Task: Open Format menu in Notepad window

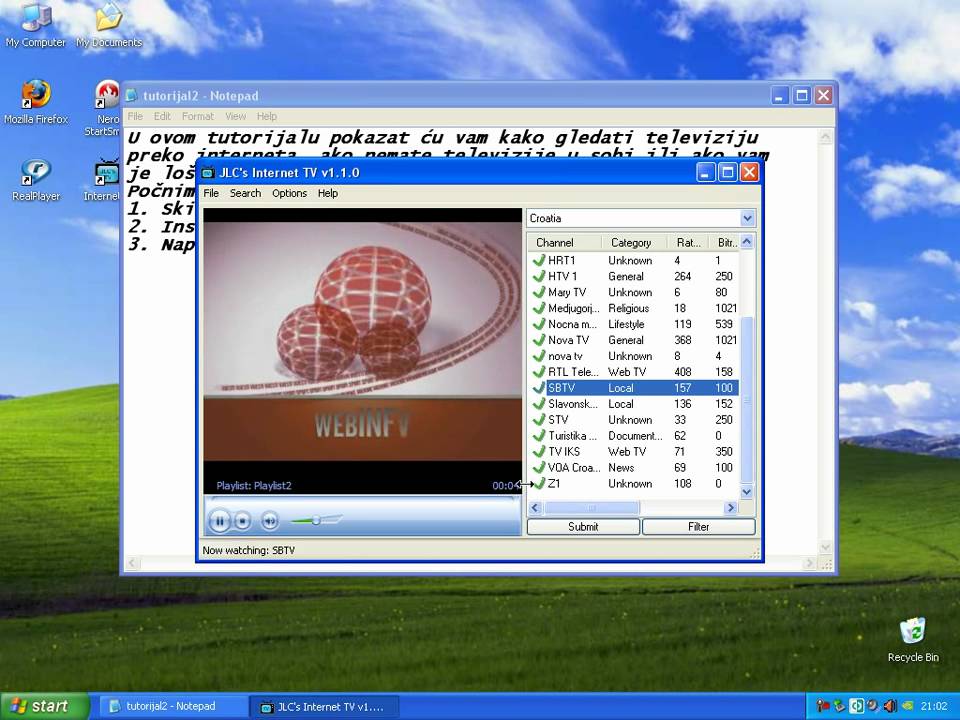Action: click(197, 116)
